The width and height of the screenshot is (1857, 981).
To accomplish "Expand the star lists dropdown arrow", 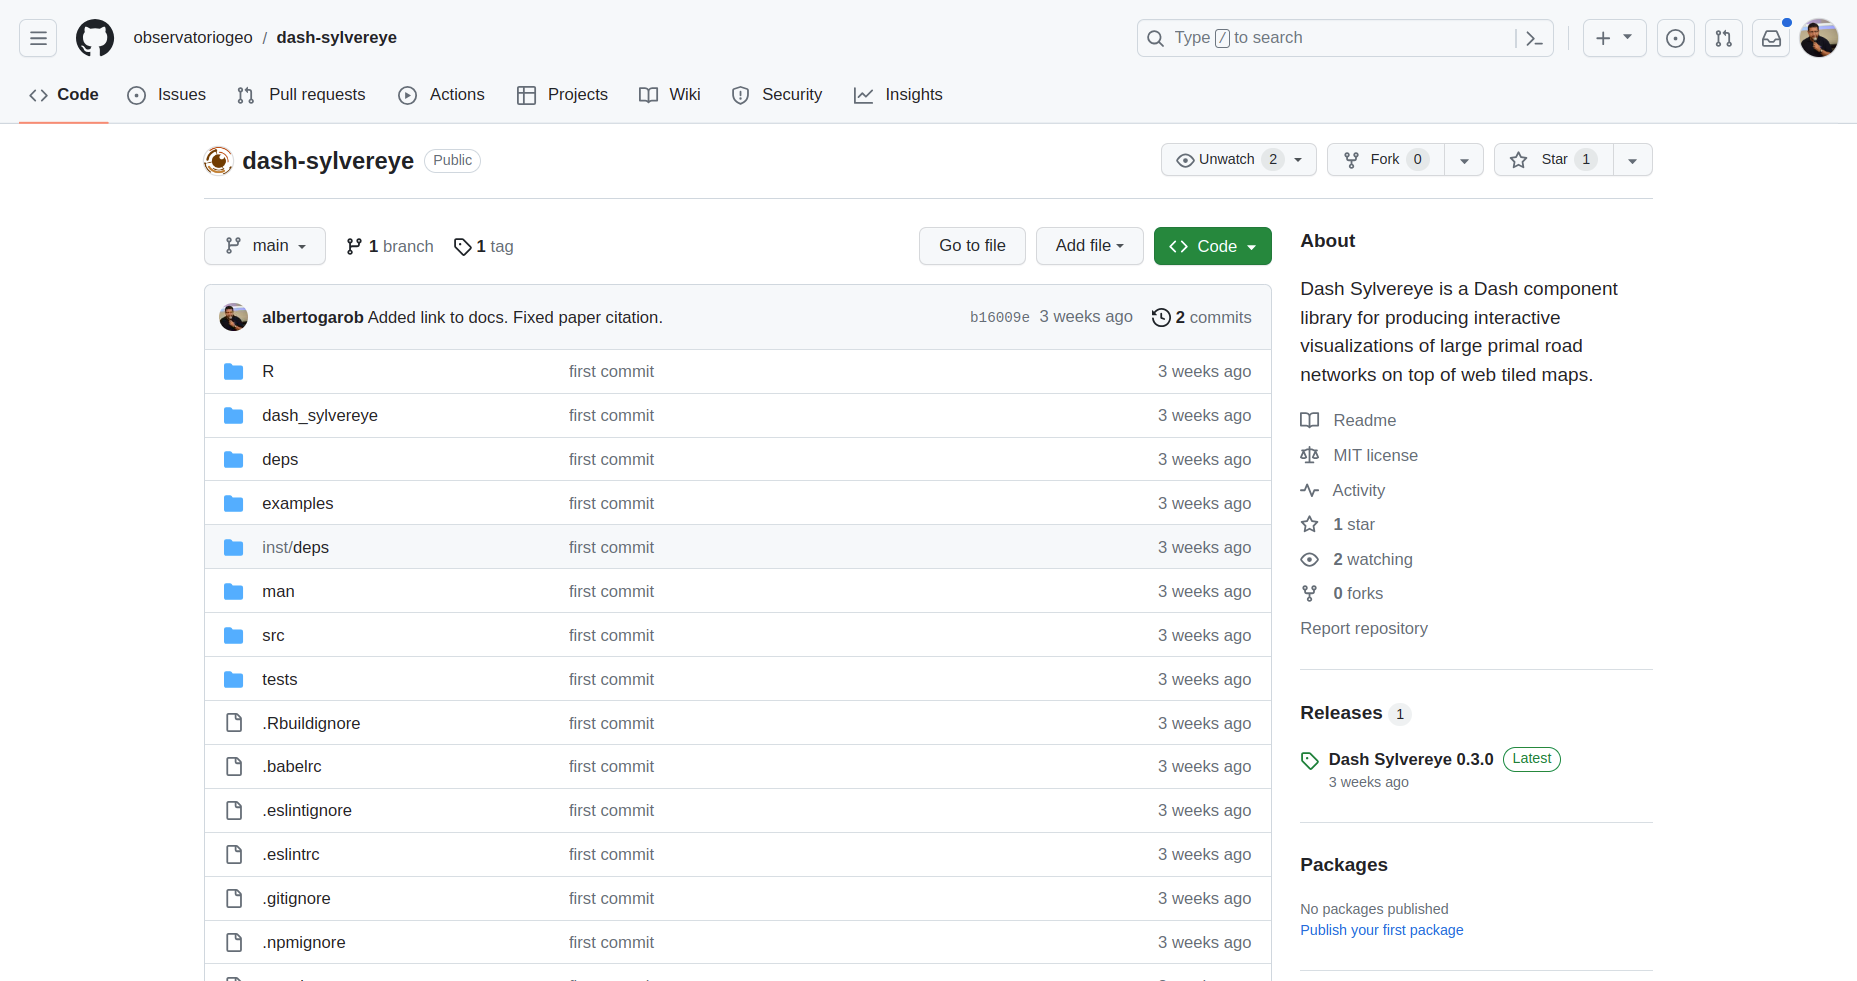I will [x=1632, y=160].
